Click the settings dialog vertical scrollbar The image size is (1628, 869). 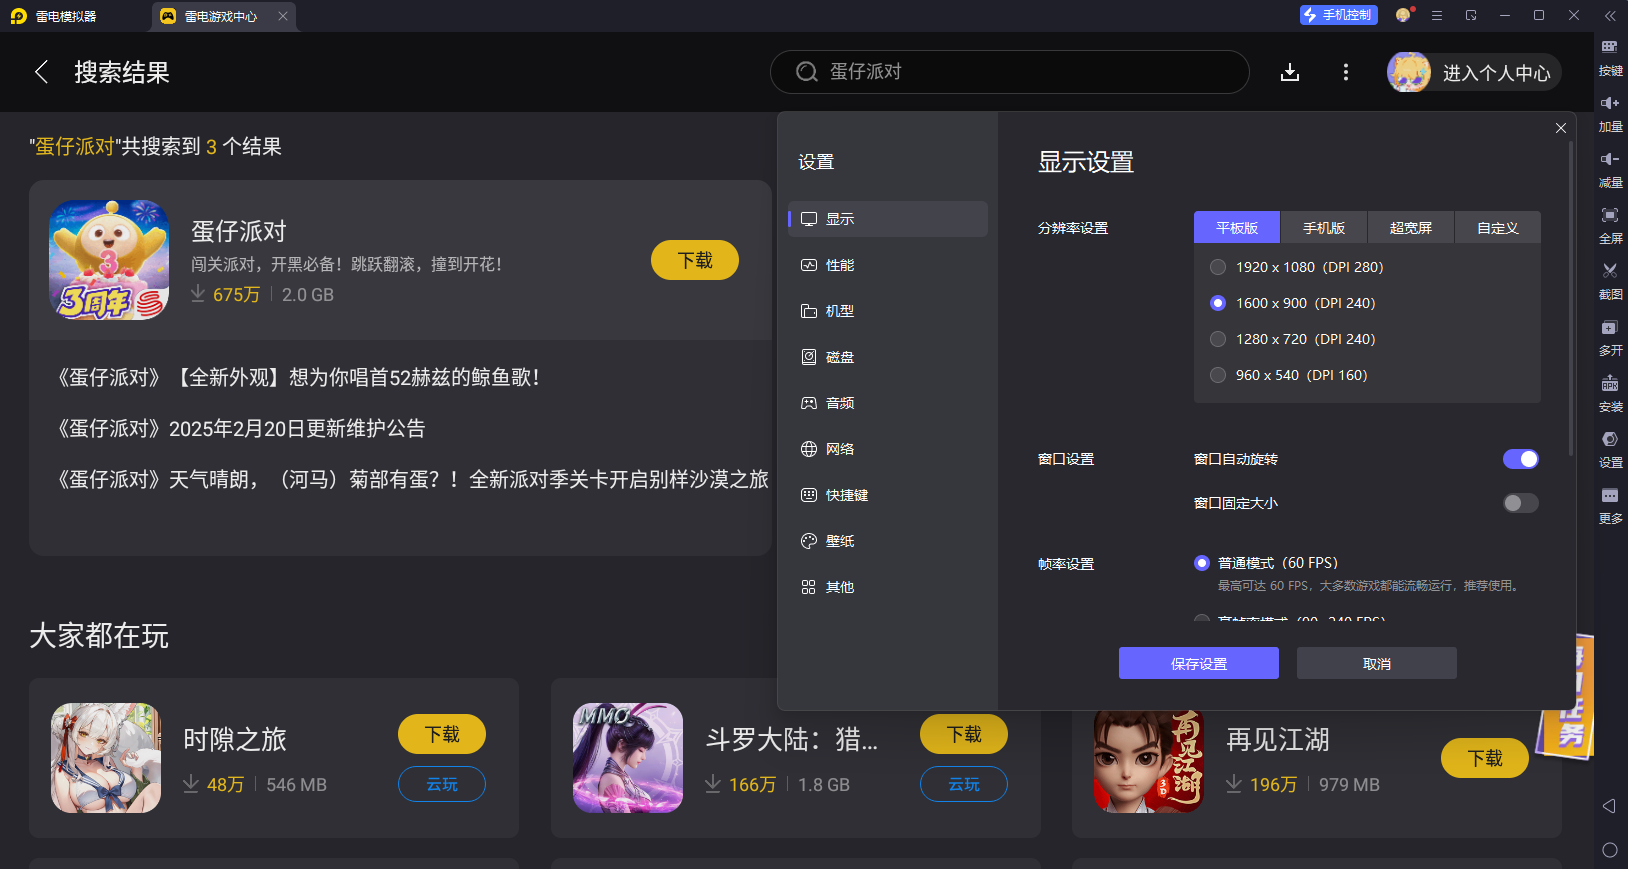tap(1571, 298)
